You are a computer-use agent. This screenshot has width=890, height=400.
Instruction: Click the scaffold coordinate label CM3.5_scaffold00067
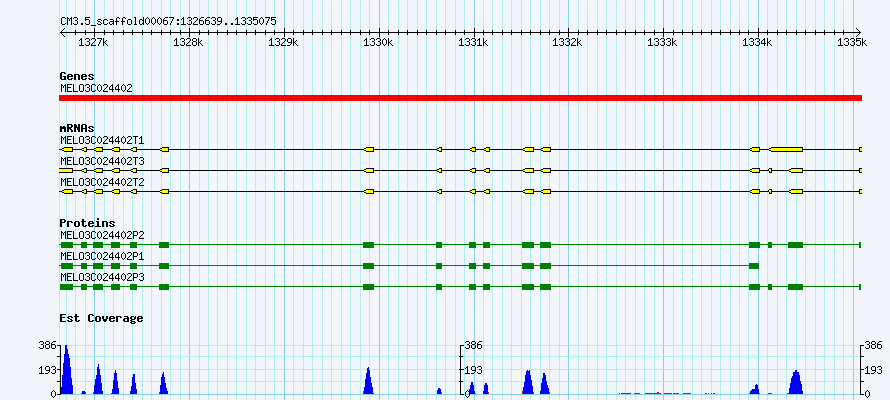[169, 21]
